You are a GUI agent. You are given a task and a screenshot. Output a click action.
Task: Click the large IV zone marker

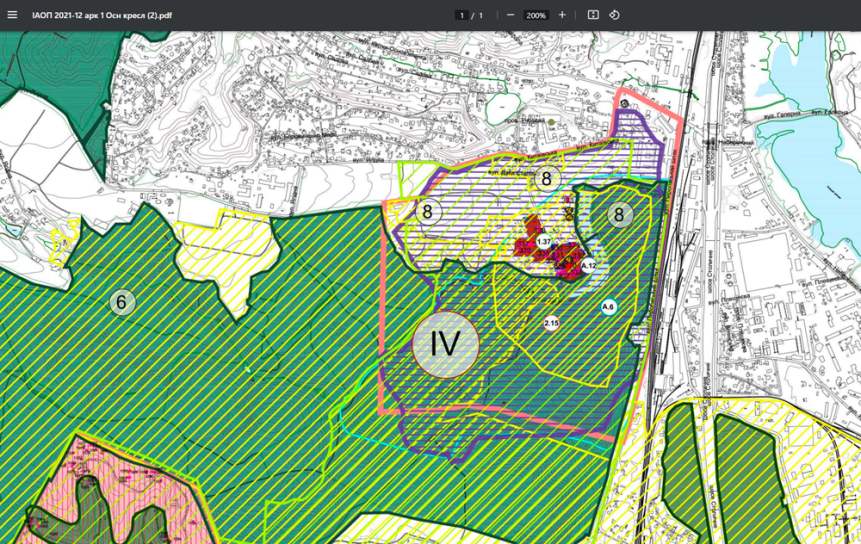pyautogui.click(x=445, y=344)
